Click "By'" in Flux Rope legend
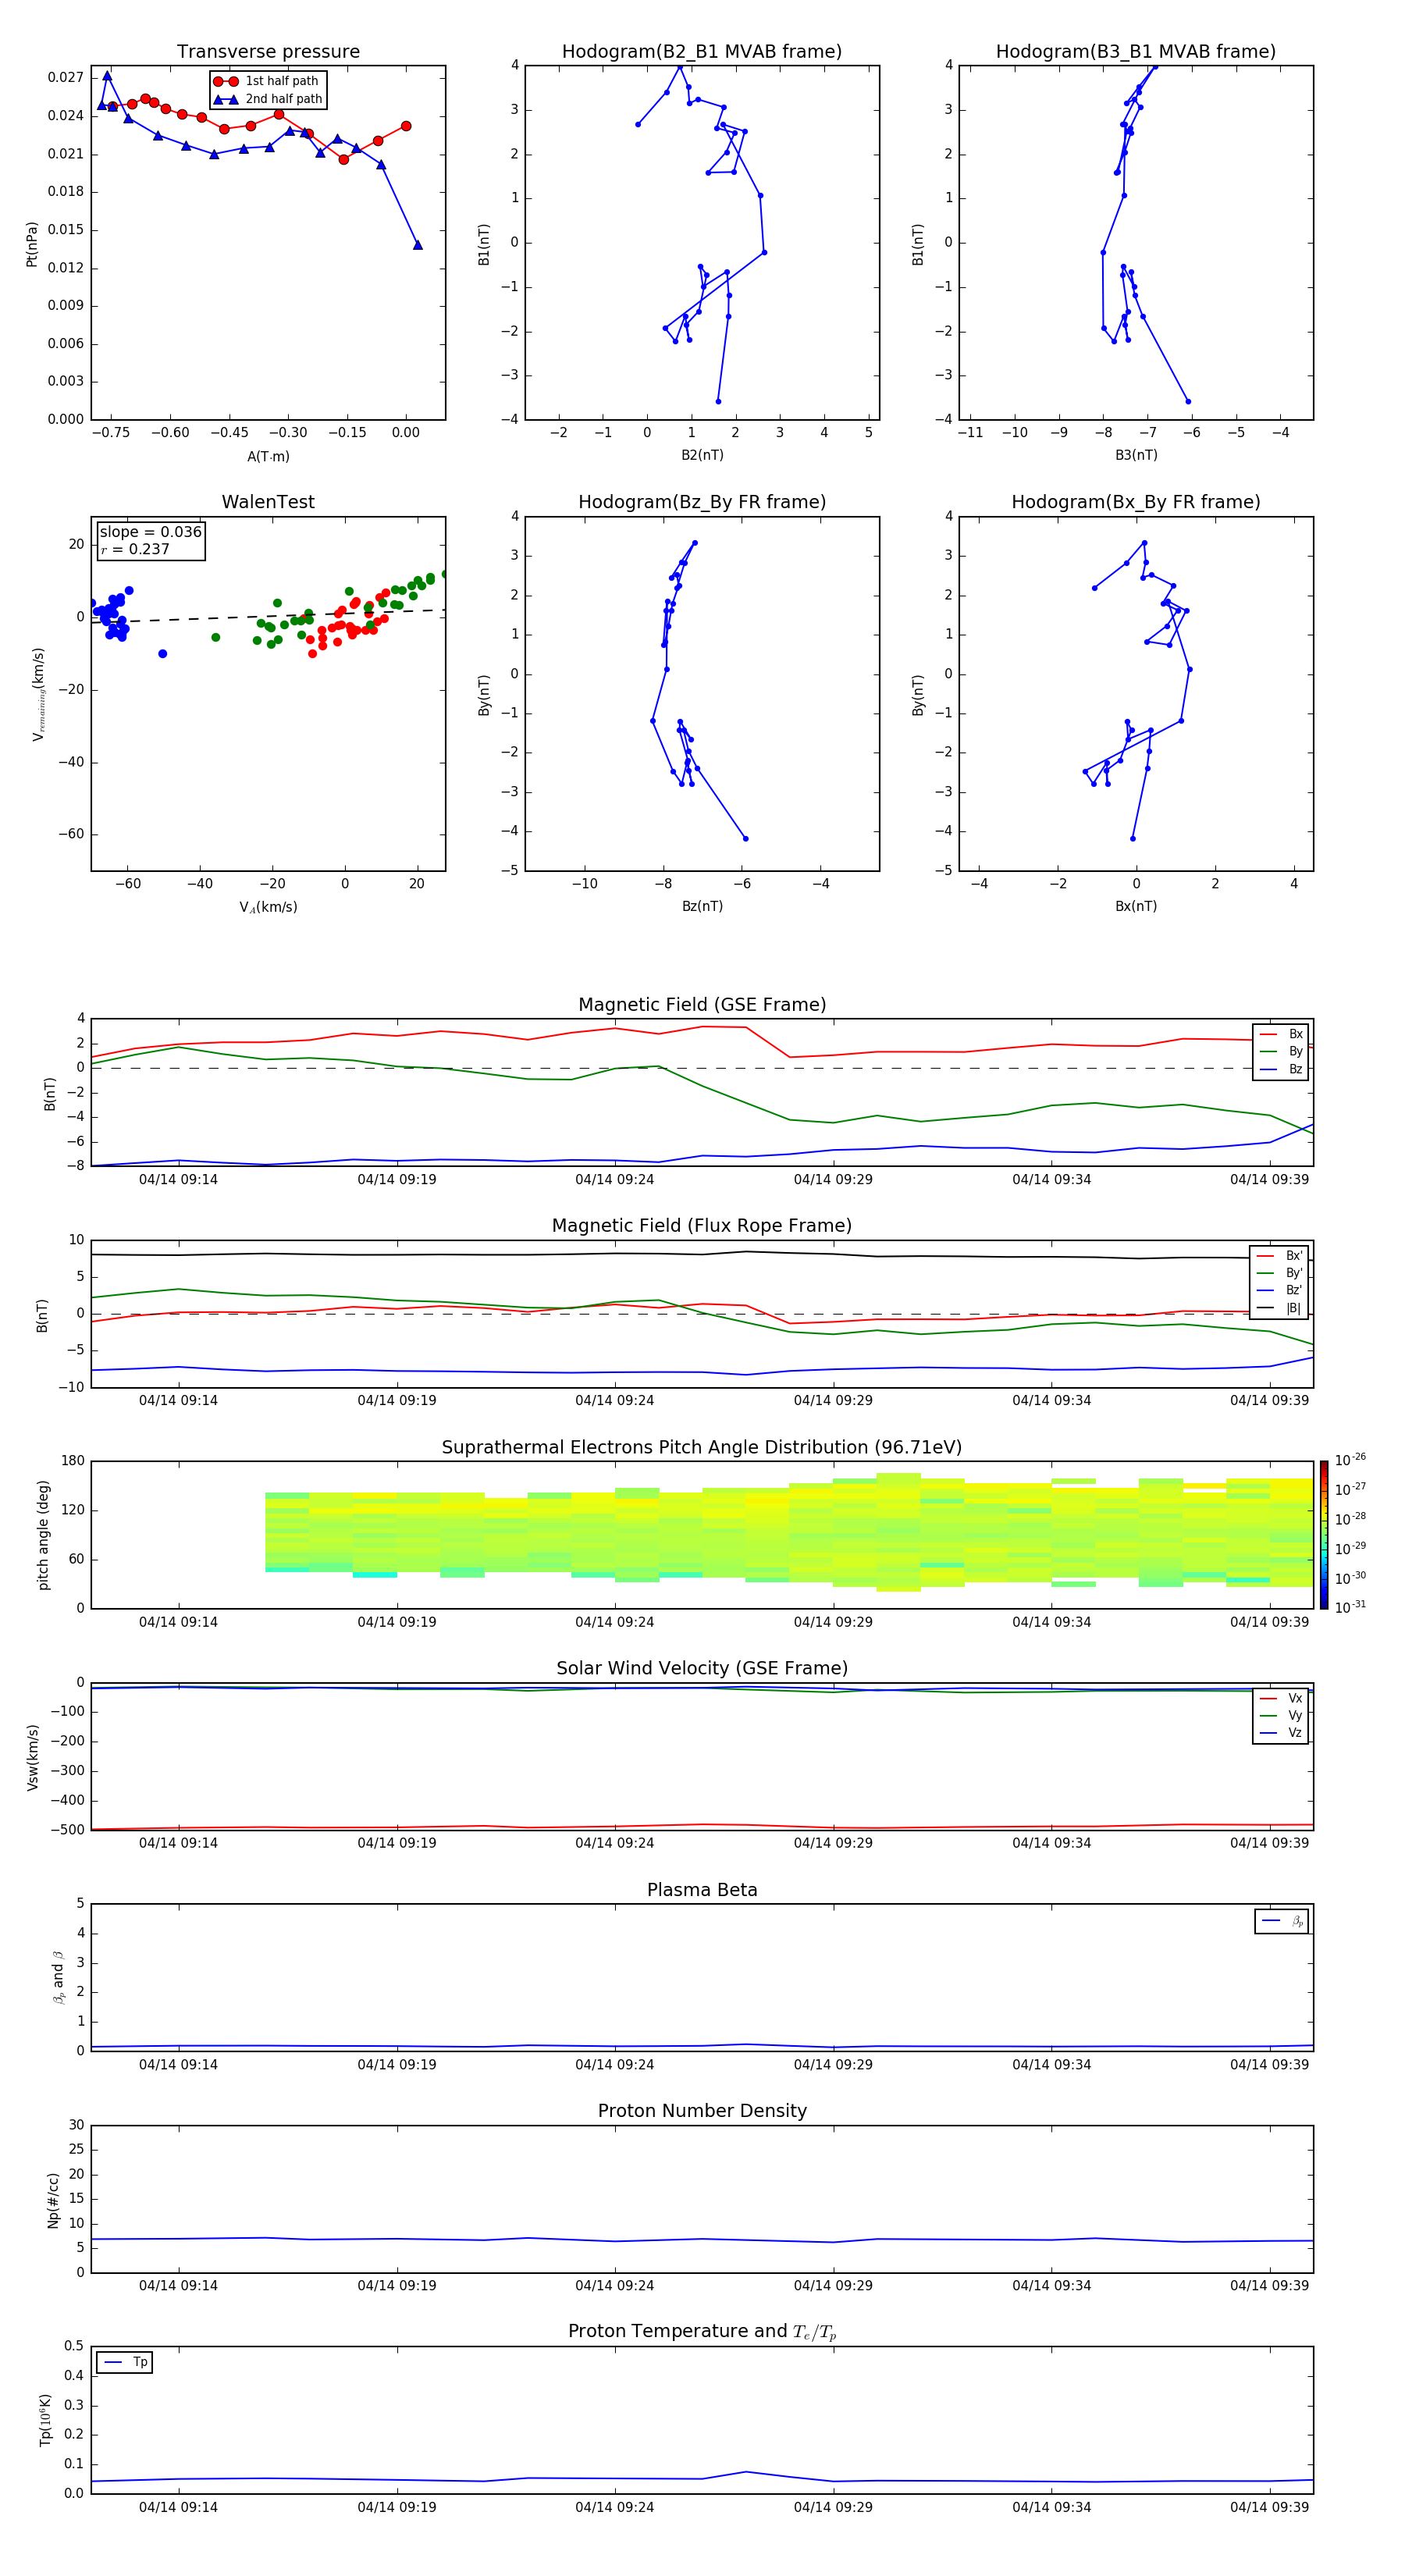Screen dimensions: 1405x2576 1294,1273
